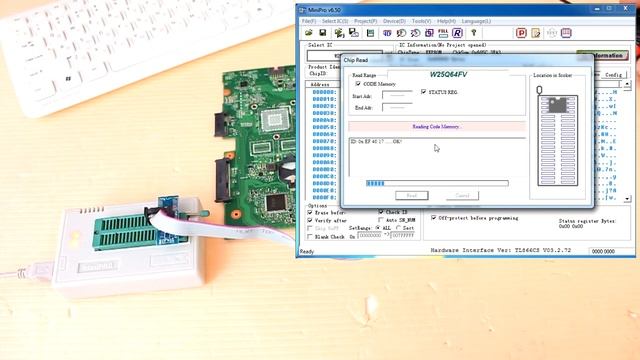Click the edit note toolbar icon
Screen dimensions: 640x360
(536, 33)
